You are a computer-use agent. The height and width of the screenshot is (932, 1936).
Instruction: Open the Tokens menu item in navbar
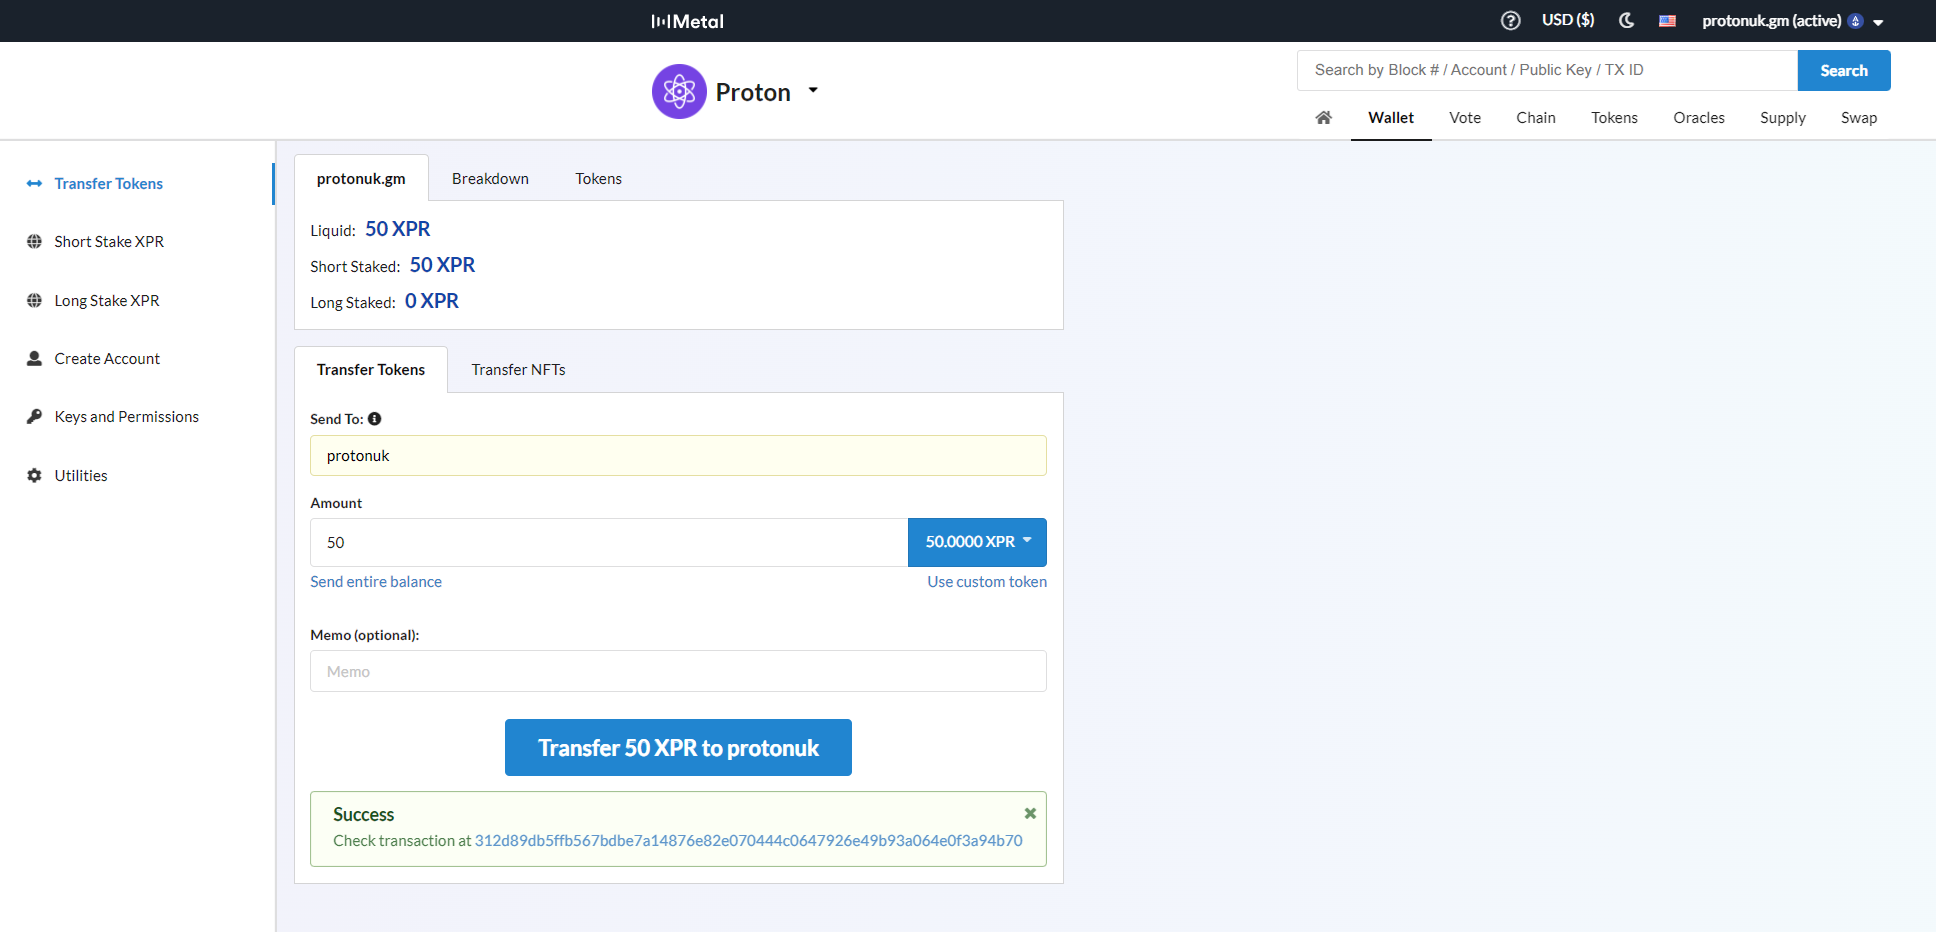tap(1614, 118)
